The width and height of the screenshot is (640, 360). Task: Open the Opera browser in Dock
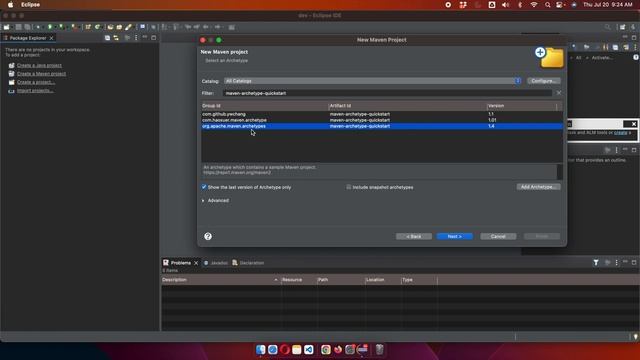284,349
